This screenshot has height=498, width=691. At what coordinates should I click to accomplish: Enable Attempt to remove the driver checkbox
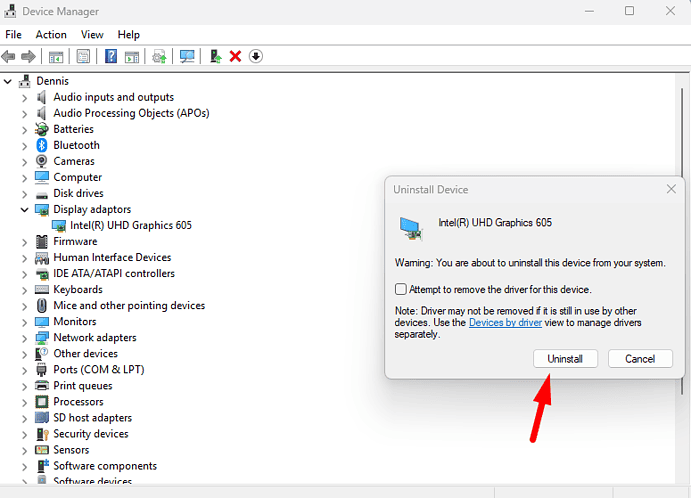[401, 289]
